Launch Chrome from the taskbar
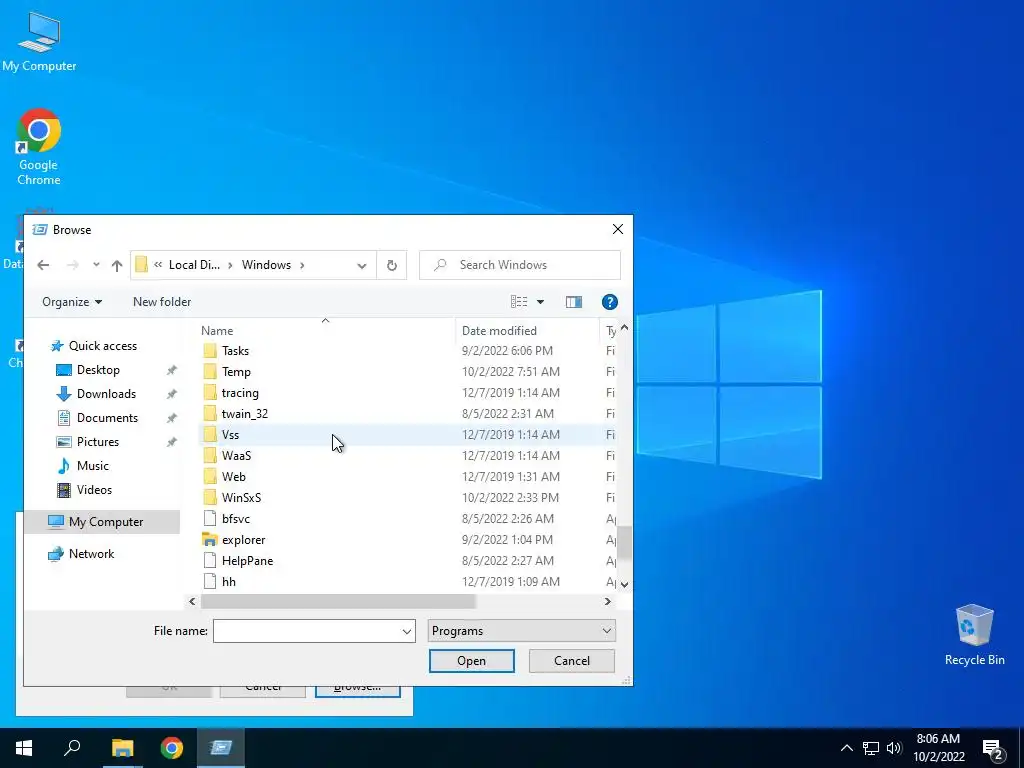Image resolution: width=1024 pixels, height=768 pixels. pyautogui.click(x=172, y=748)
